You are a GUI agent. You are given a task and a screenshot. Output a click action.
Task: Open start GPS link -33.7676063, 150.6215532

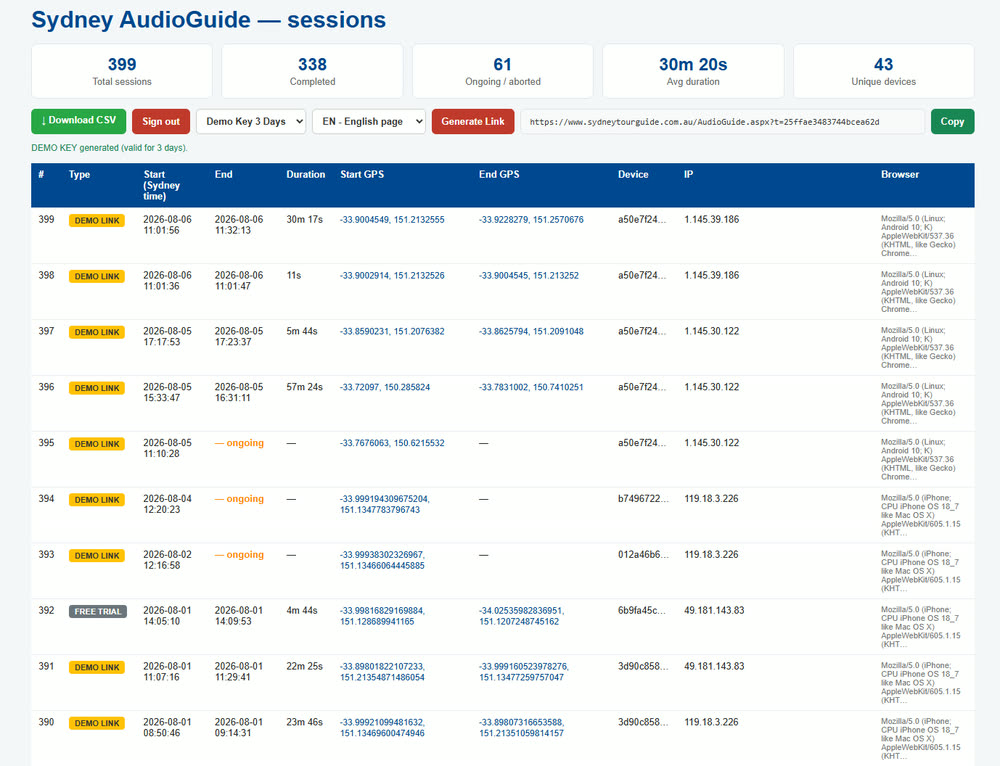[x=392, y=443]
